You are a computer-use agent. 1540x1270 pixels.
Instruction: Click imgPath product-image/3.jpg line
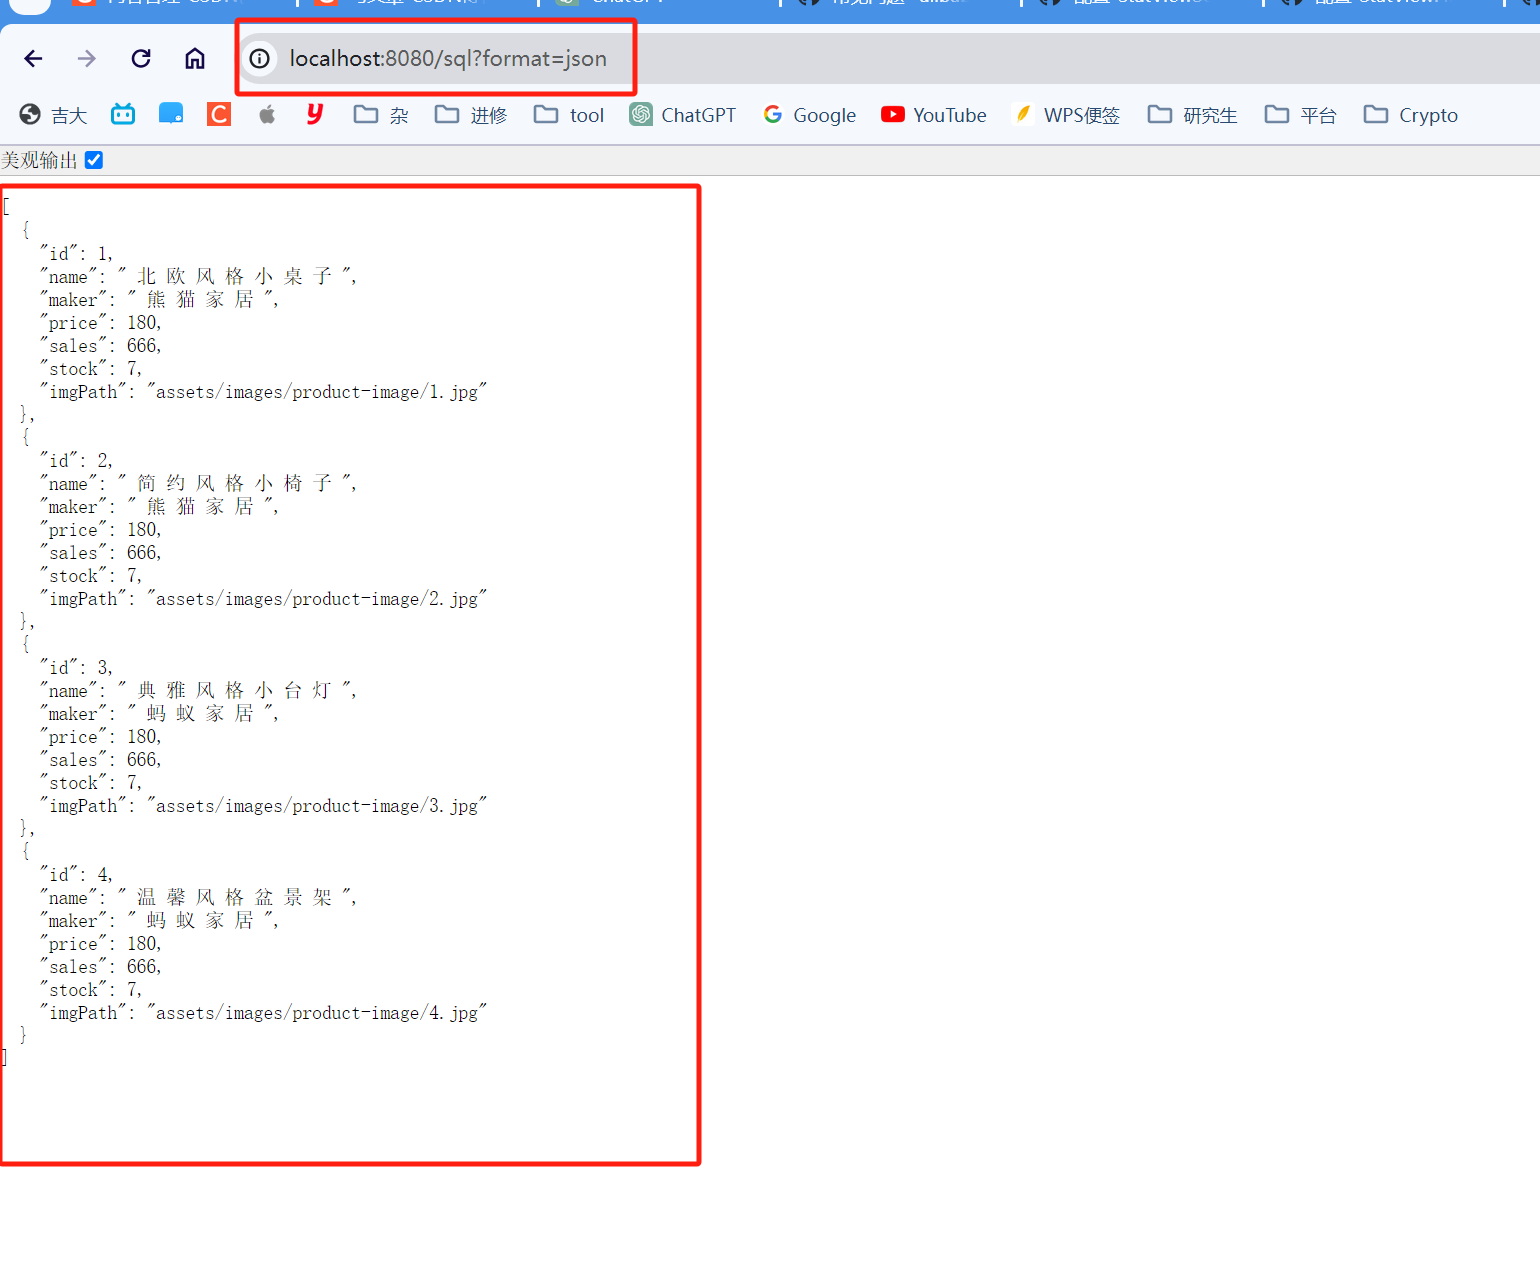[263, 806]
